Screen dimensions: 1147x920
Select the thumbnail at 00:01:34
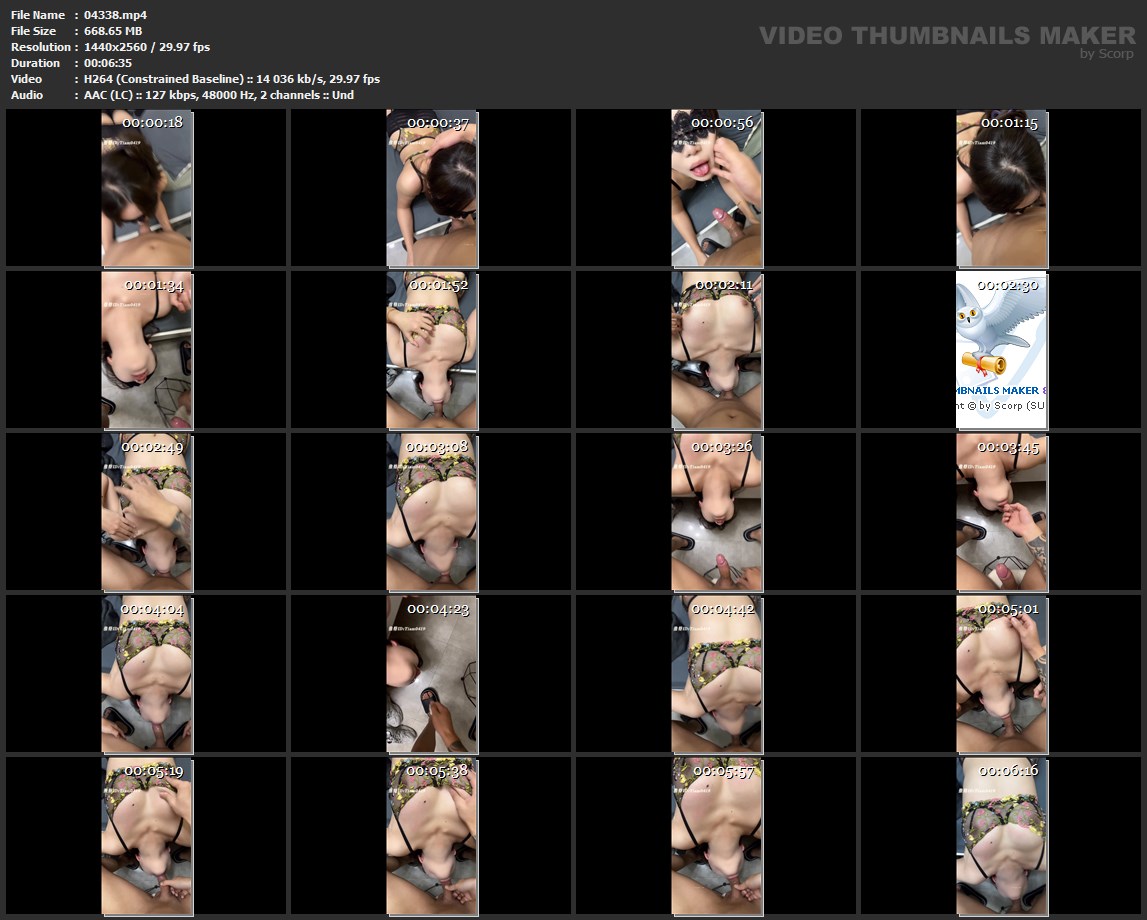(147, 350)
